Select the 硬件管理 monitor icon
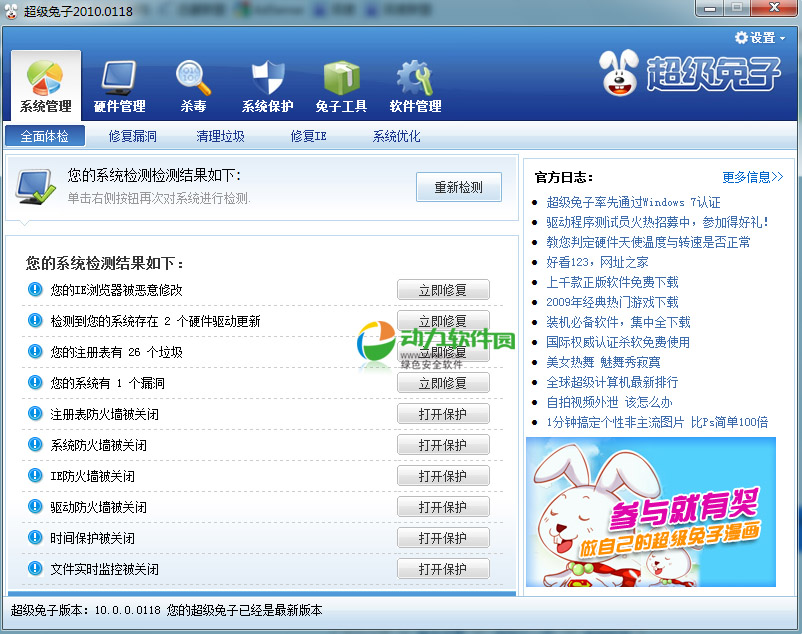Viewport: 802px width, 634px height. point(119,78)
